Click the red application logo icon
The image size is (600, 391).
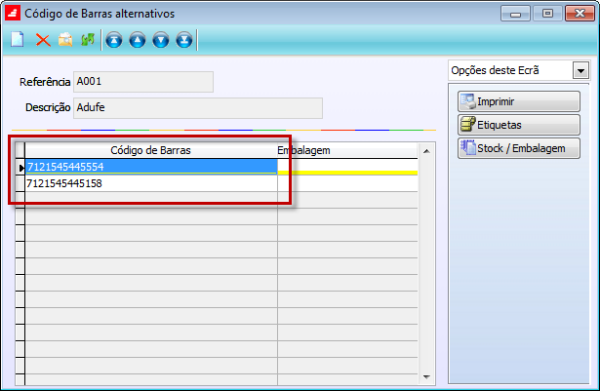coord(13,14)
